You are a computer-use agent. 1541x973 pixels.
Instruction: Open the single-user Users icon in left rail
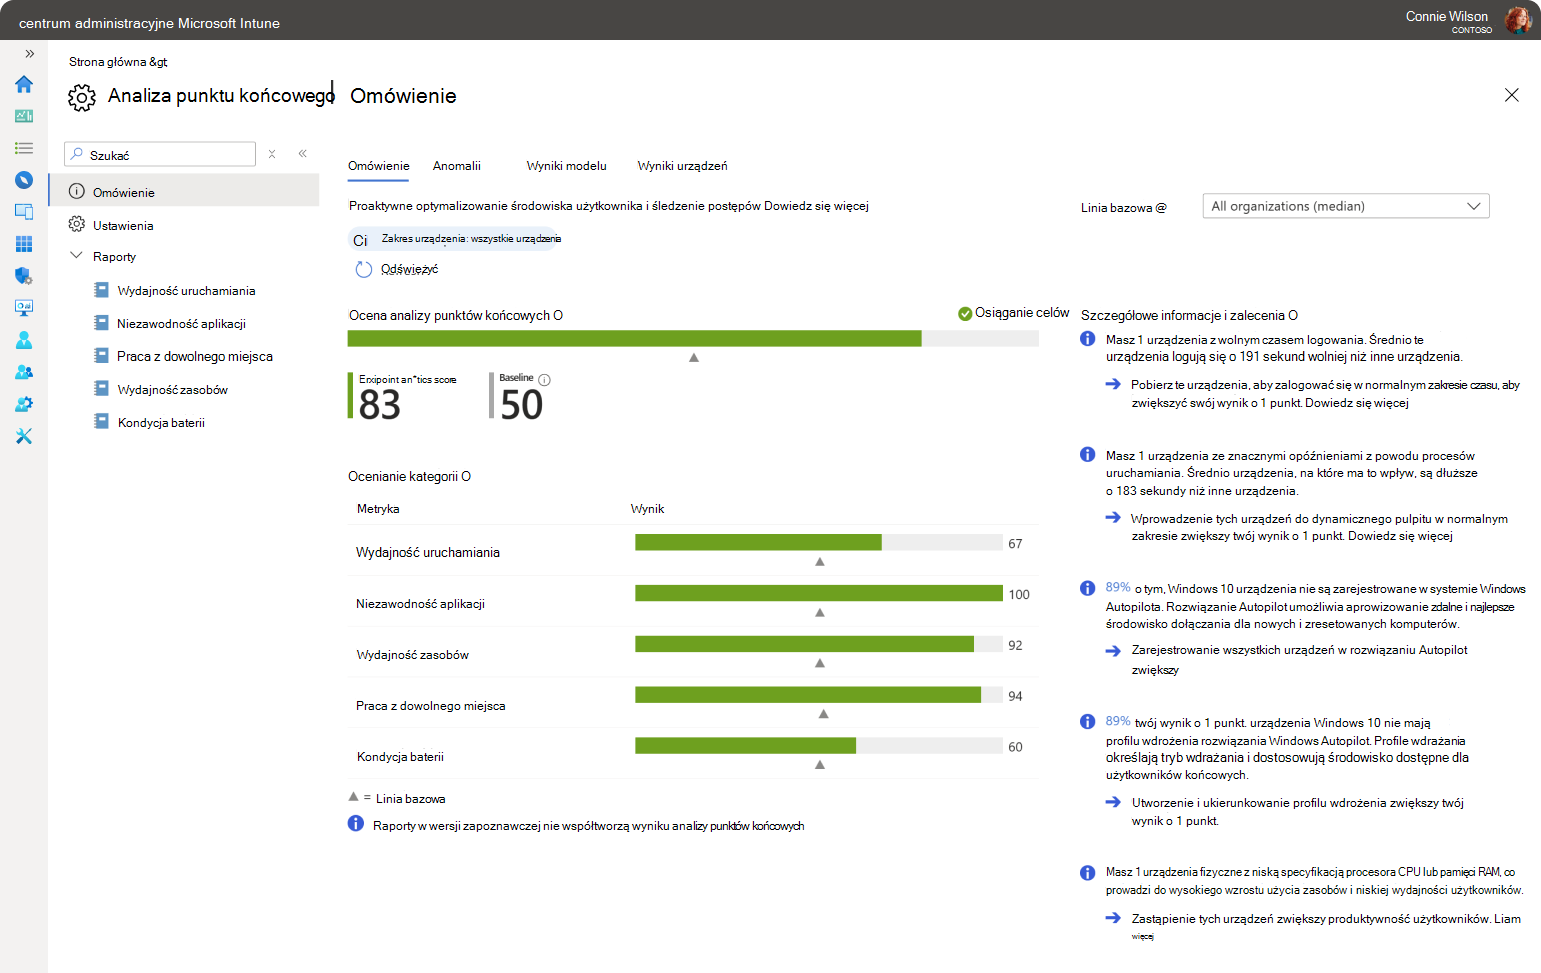click(x=24, y=340)
